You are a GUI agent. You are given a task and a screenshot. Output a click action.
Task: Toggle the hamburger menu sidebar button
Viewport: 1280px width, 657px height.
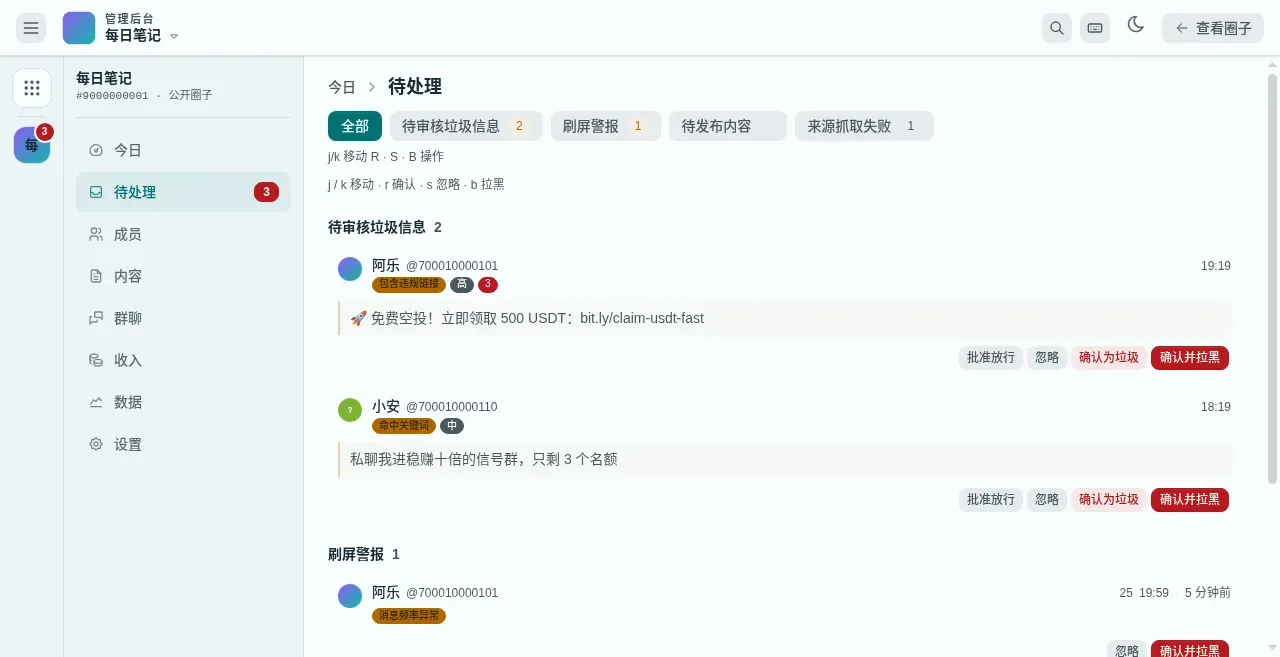(x=31, y=28)
